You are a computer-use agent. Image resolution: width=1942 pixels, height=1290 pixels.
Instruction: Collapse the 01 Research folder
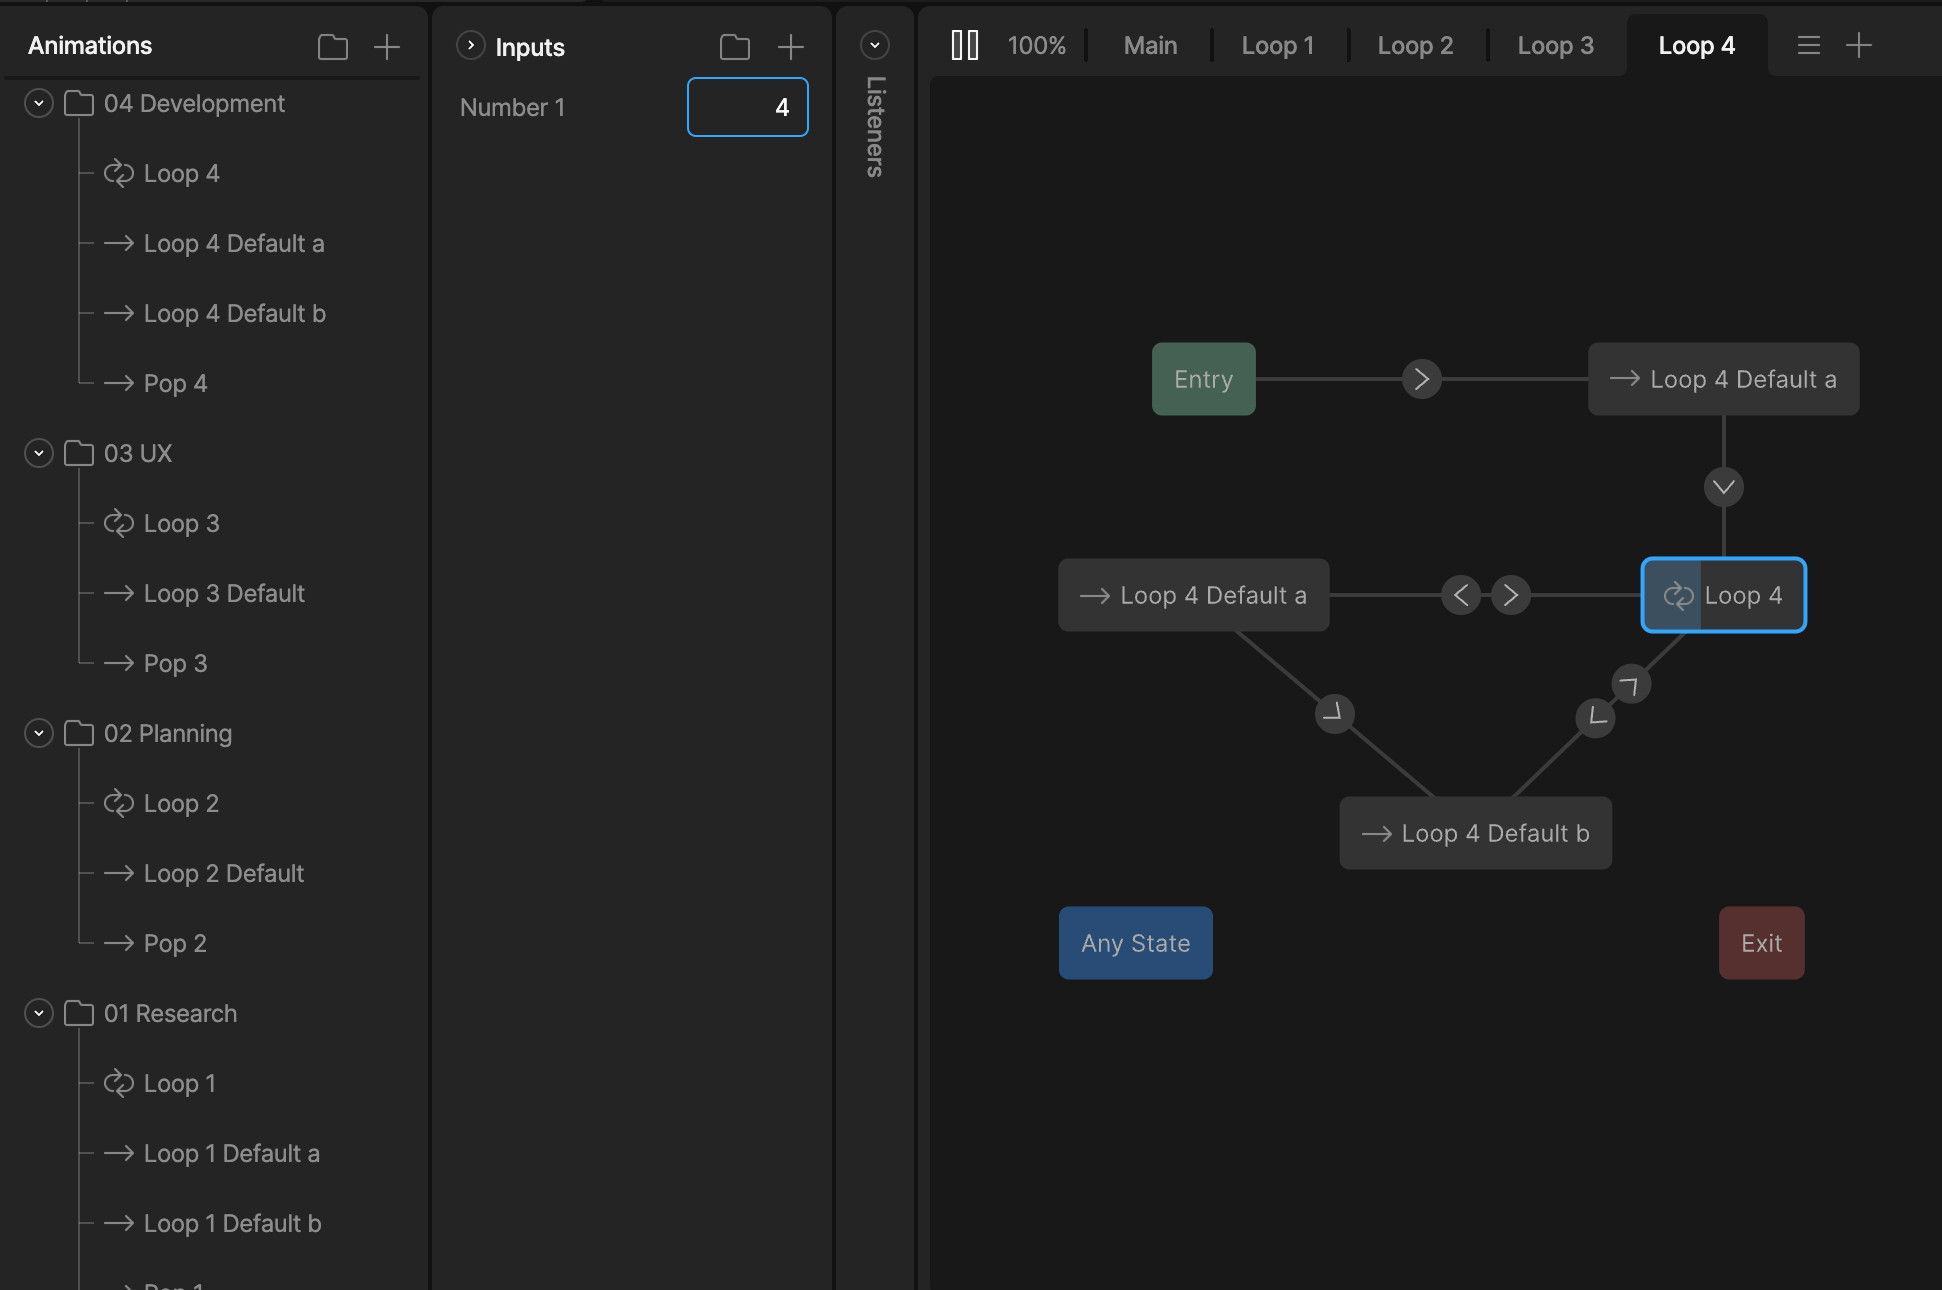pyautogui.click(x=39, y=1013)
